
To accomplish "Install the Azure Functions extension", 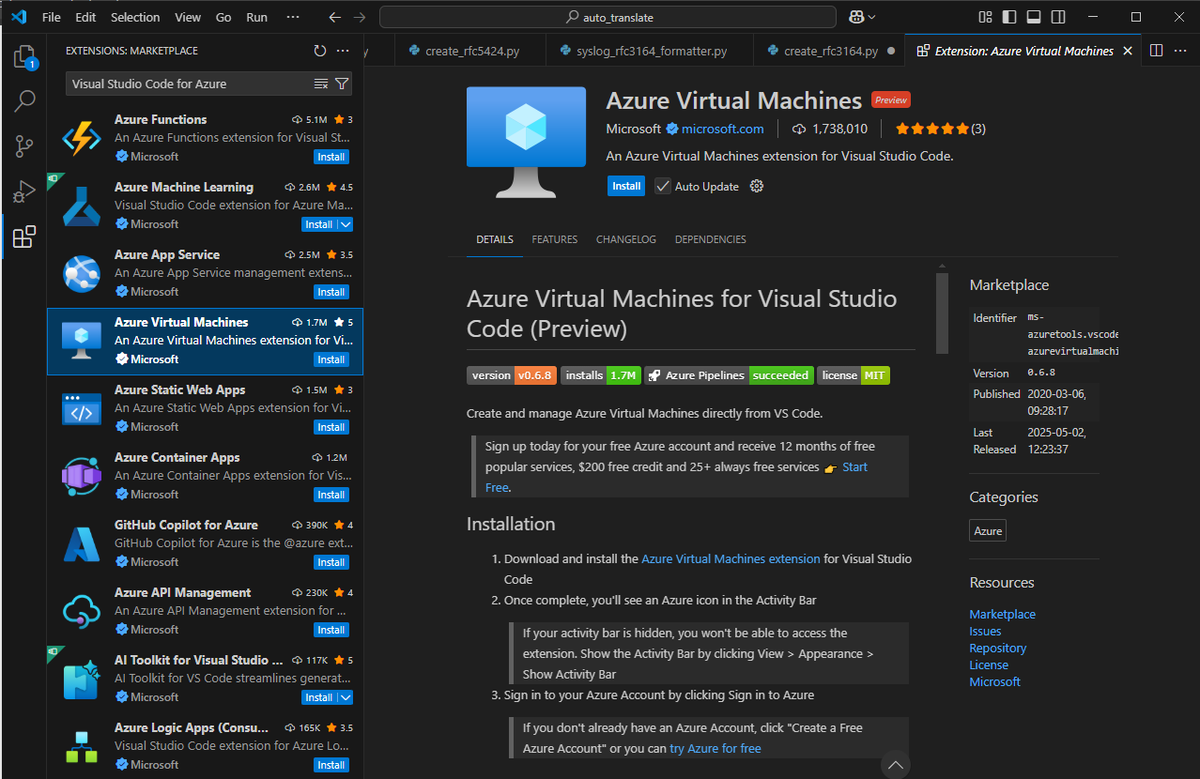I will pos(331,157).
